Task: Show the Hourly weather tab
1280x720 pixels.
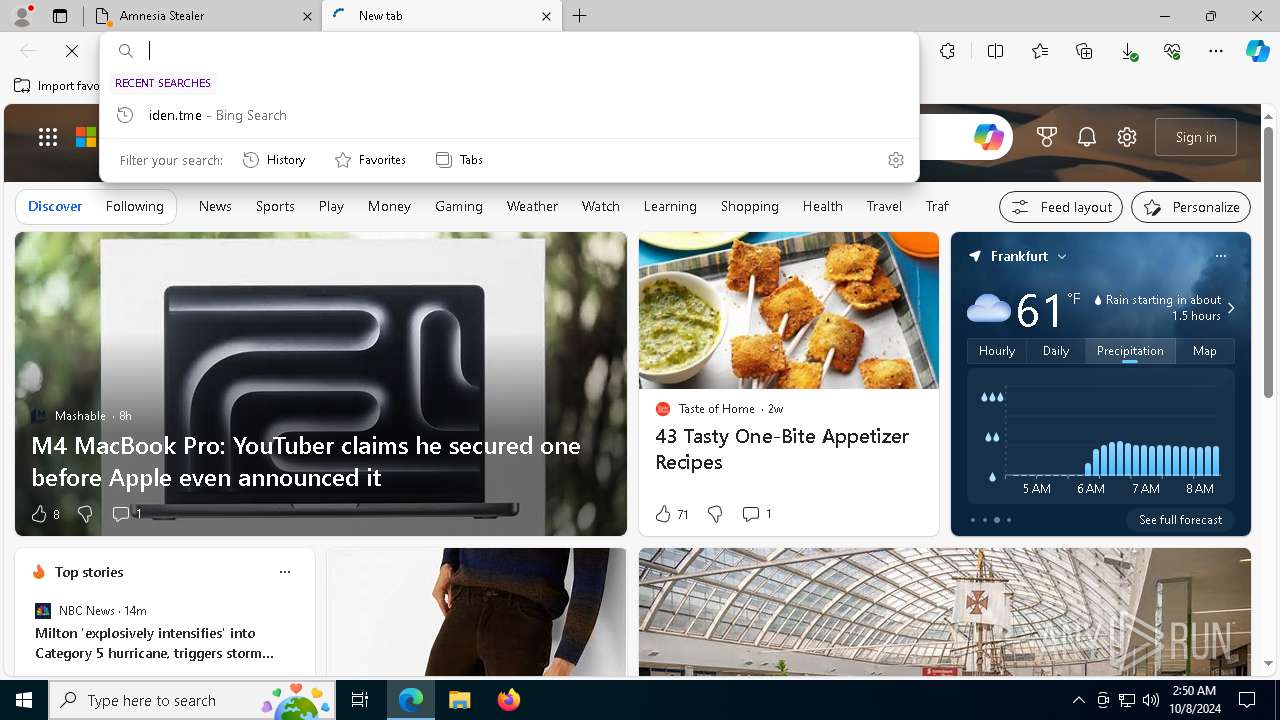Action: pyautogui.click(x=997, y=351)
